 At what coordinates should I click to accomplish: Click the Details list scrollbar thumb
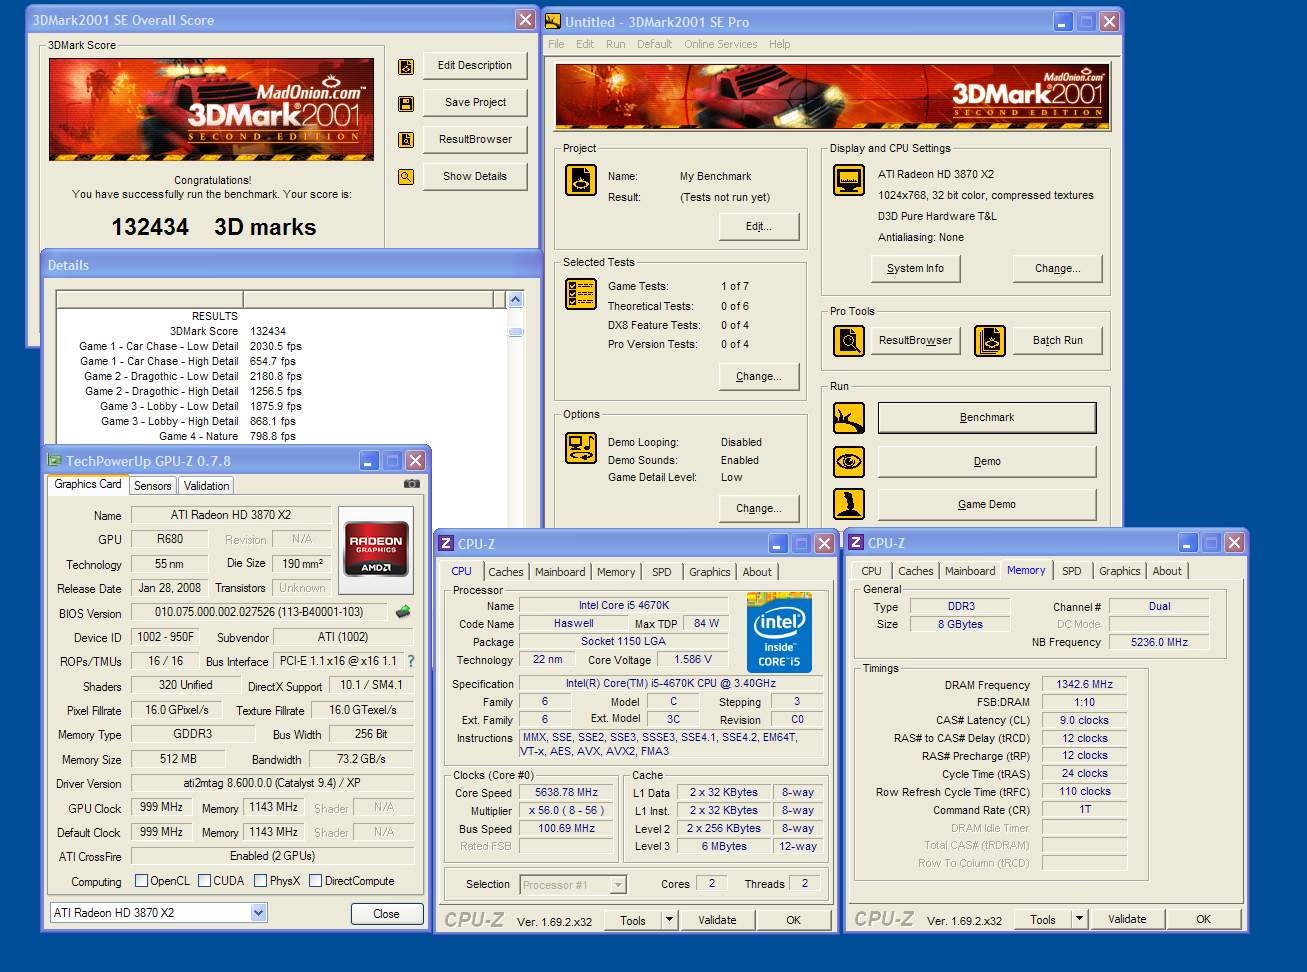516,332
